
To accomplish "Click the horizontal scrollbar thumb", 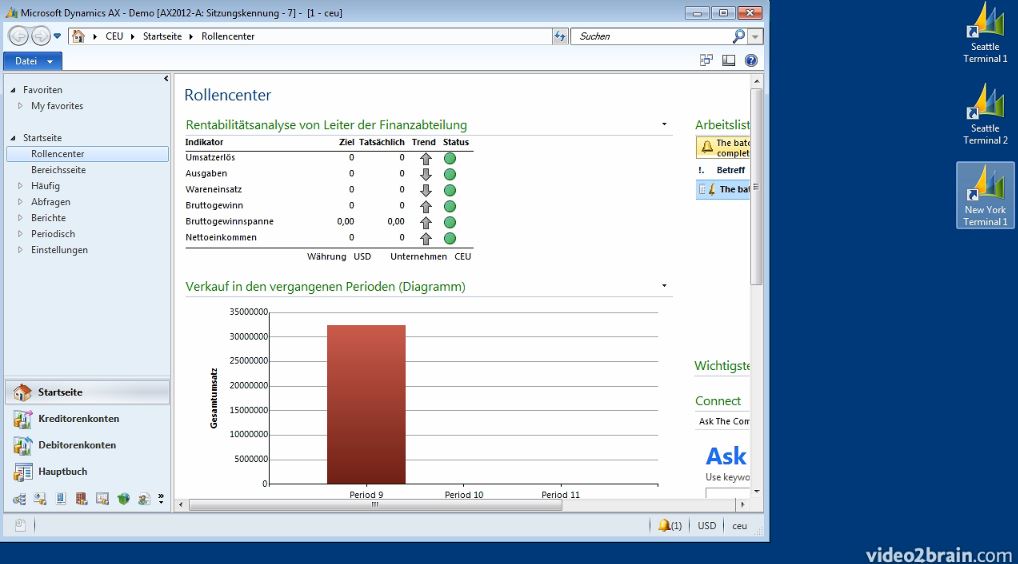I will point(375,505).
